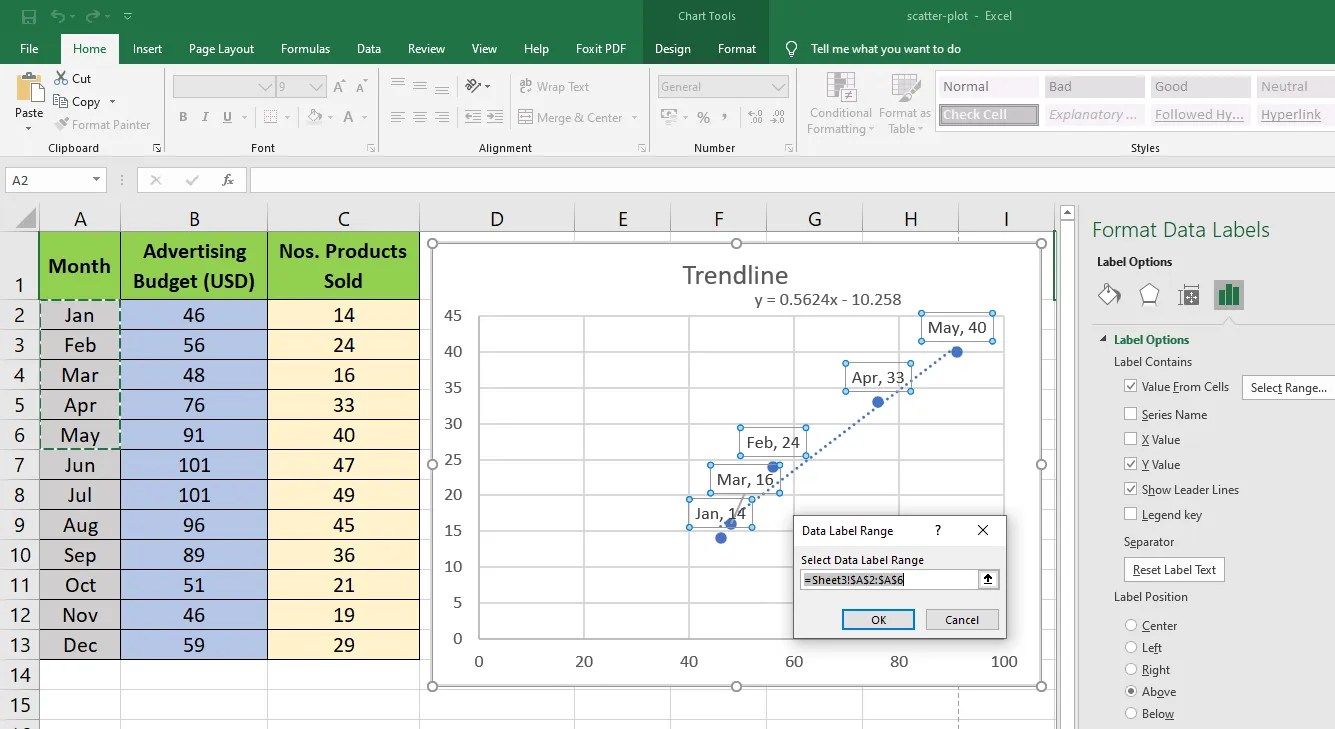This screenshot has width=1335, height=729.
Task: Click the collapse dialog range picker icon
Action: [x=989, y=580]
